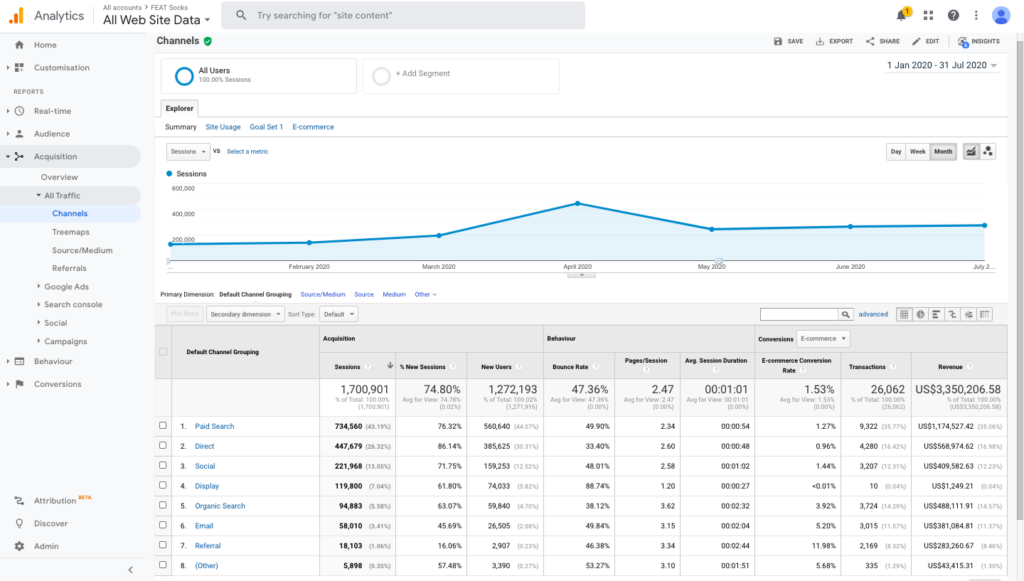This screenshot has height=581, width=1024.
Task: Tick the Organic Search row checkbox
Action: tap(163, 505)
